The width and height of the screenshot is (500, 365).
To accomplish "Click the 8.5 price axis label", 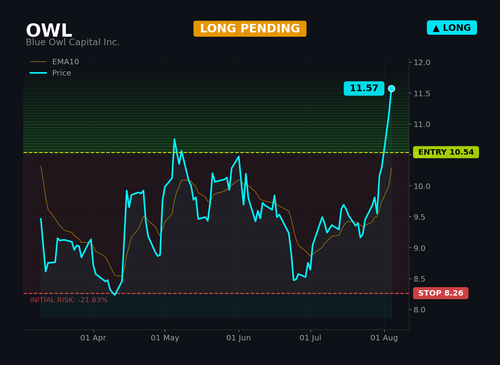I will coord(419,279).
